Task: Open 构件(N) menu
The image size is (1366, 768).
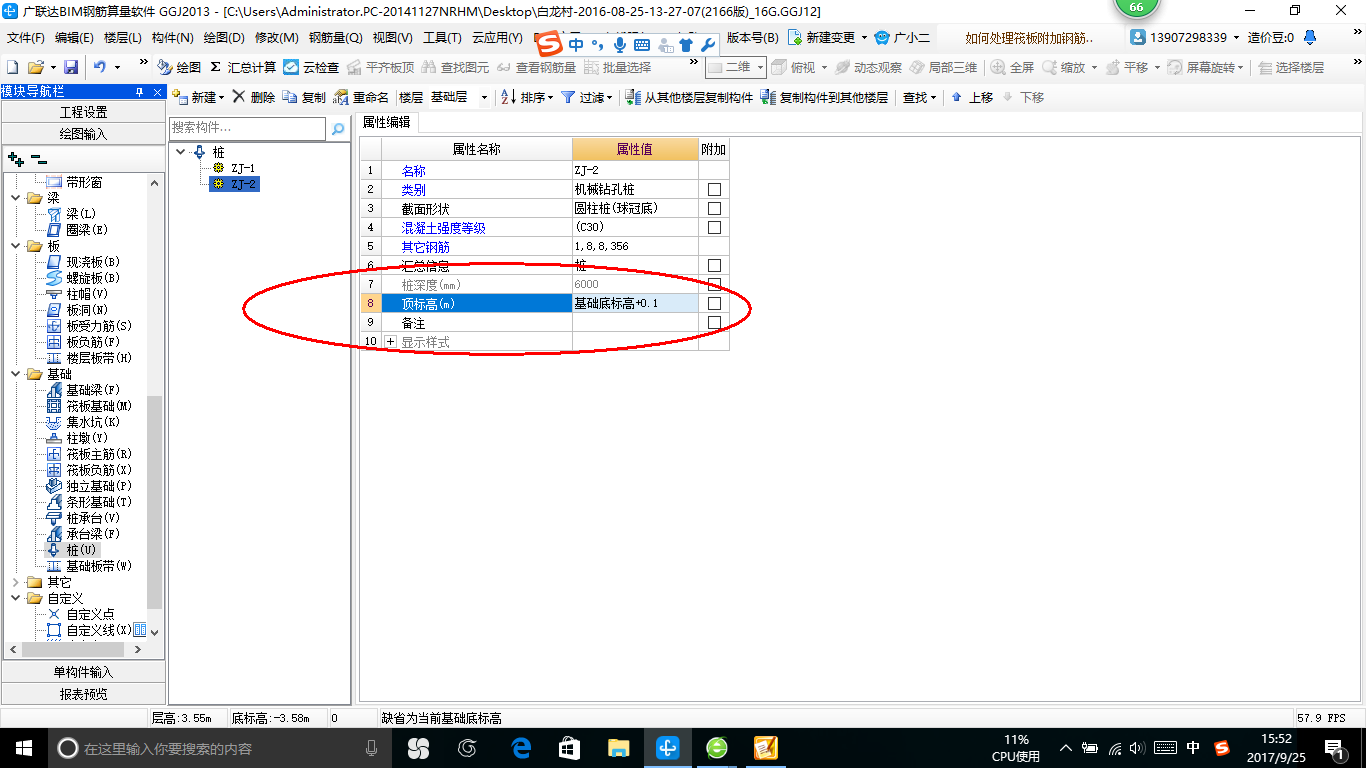Action: [x=172, y=38]
